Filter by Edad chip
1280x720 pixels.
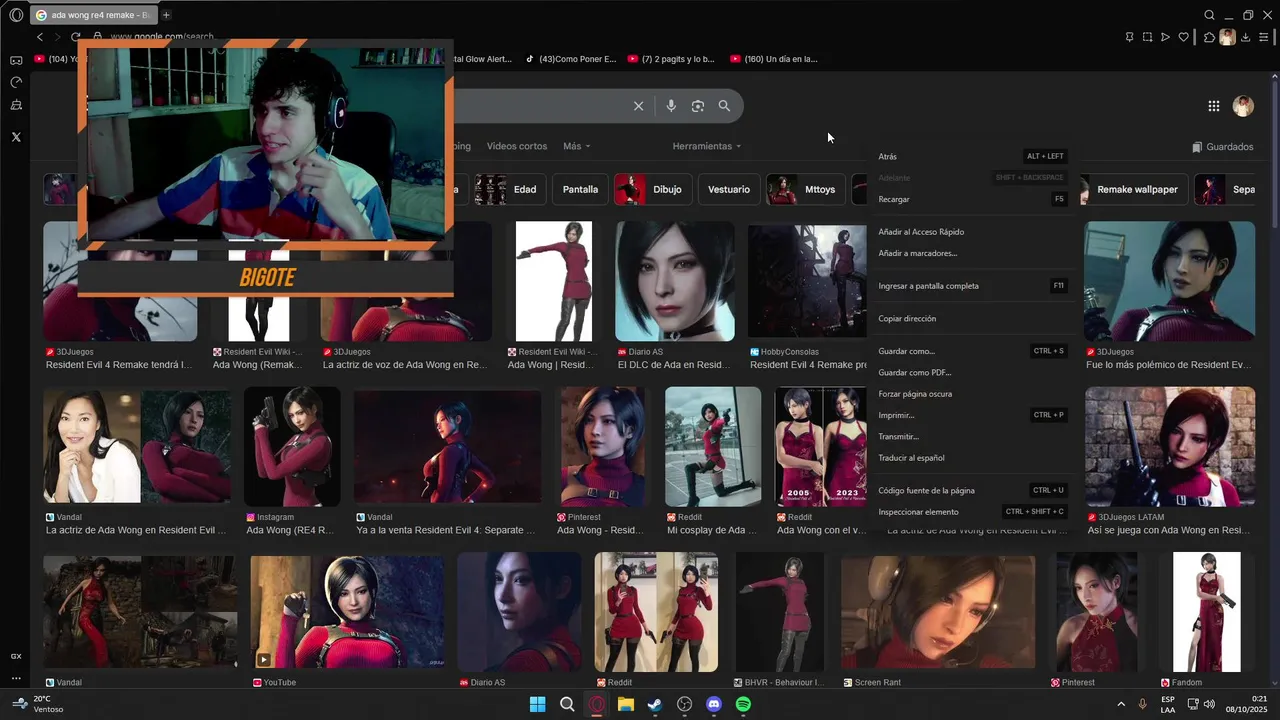click(x=506, y=189)
